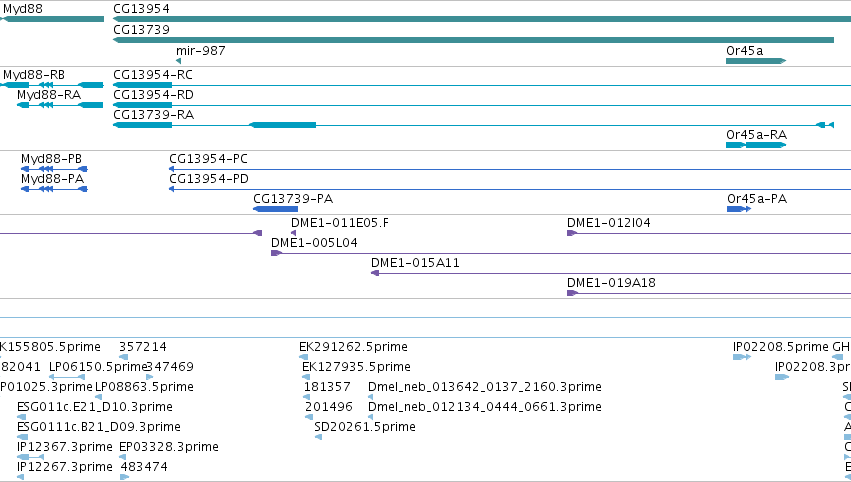This screenshot has height=482, width=851.
Task: Click the CG13954-RD transcript label
Action: [153, 94]
